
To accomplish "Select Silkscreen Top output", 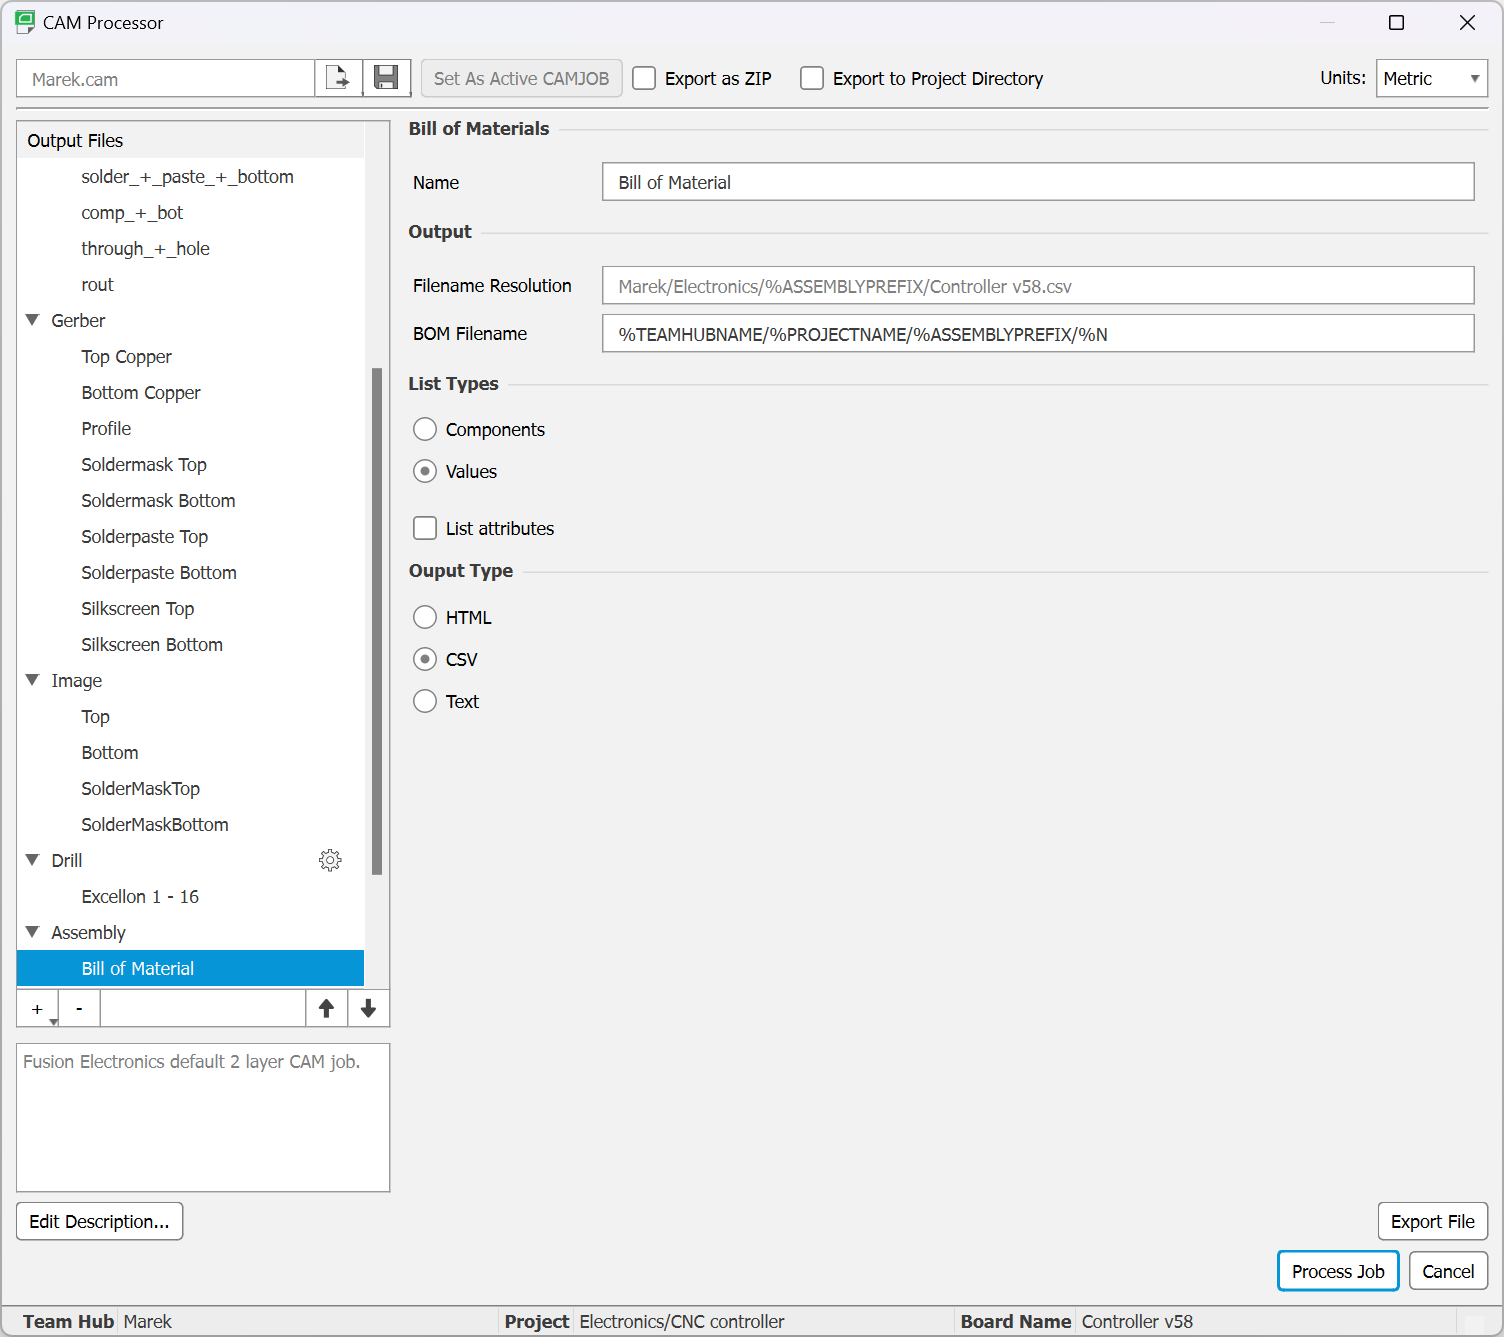I will [137, 608].
